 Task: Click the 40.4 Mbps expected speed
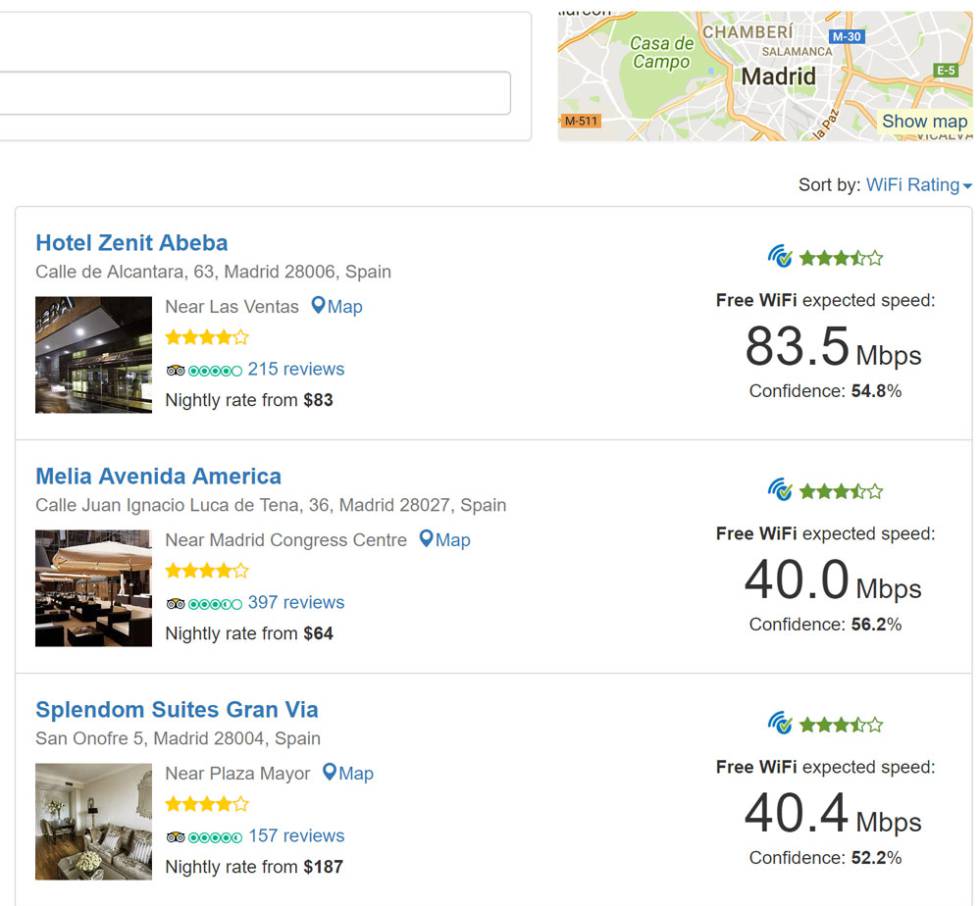pyautogui.click(x=833, y=814)
